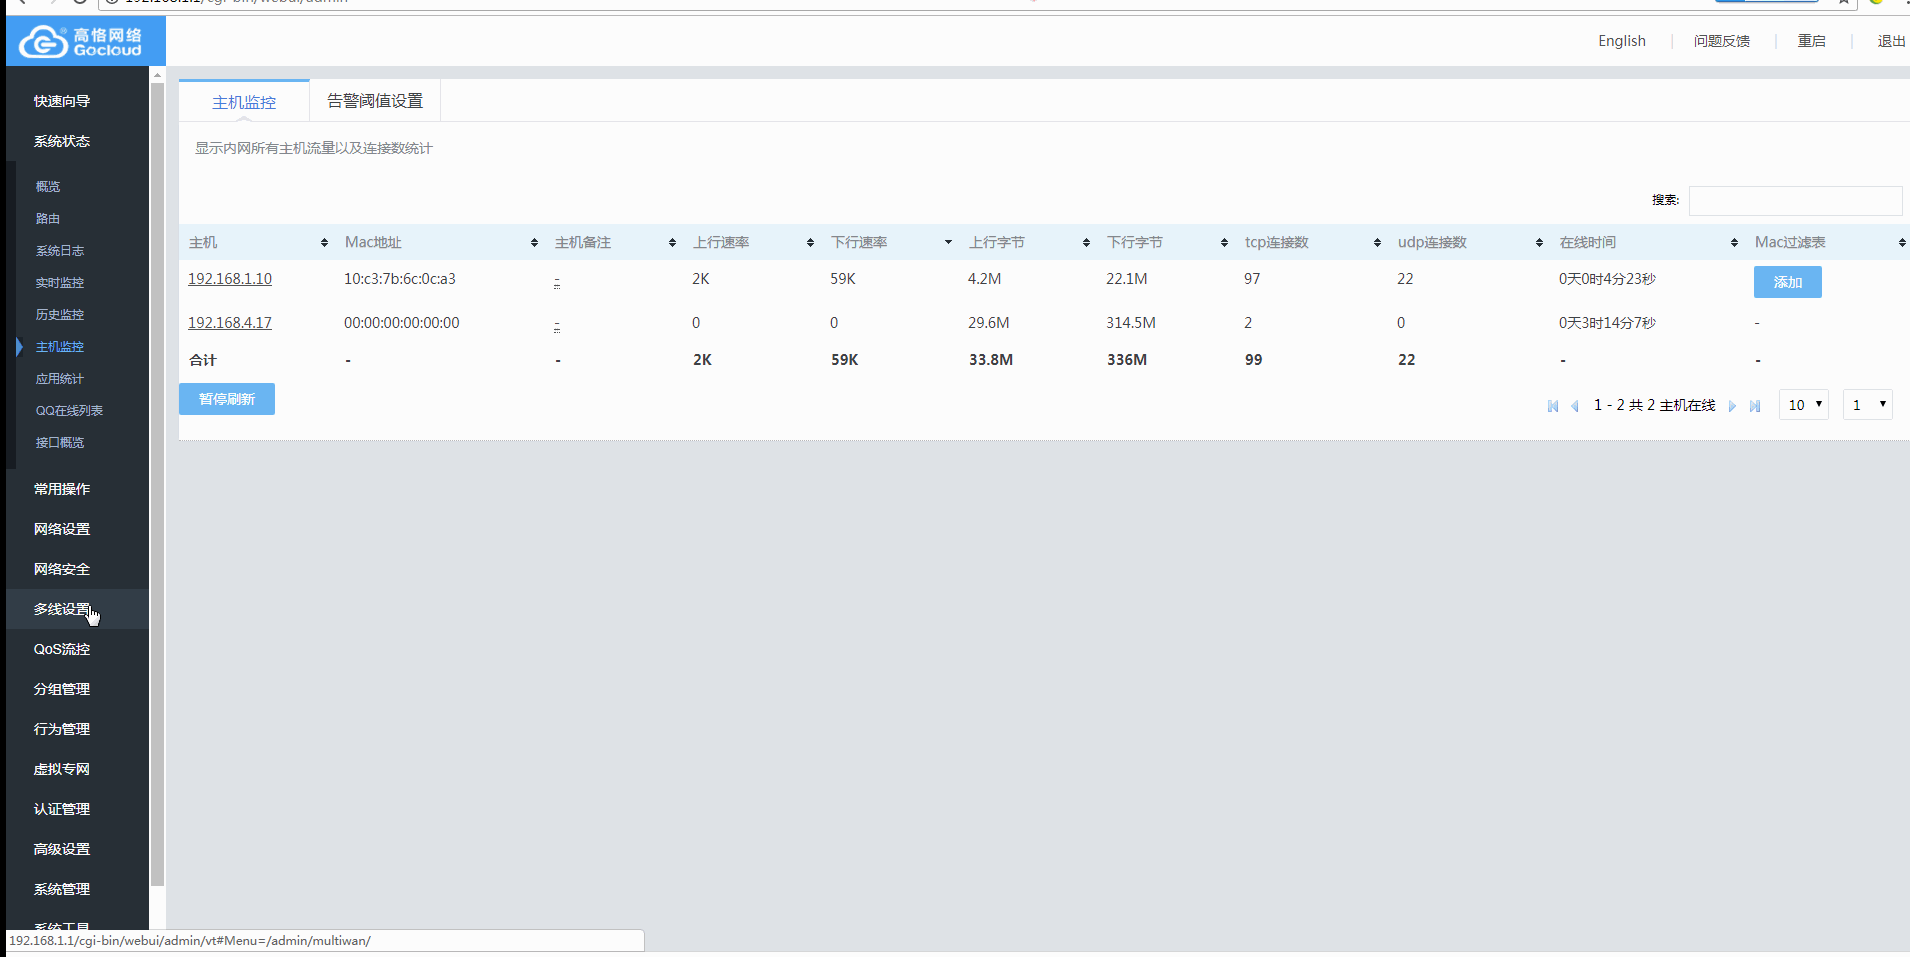The width and height of the screenshot is (1910, 957).
Task: Open rows-per-page dropdown showing 10
Action: pos(1804,405)
